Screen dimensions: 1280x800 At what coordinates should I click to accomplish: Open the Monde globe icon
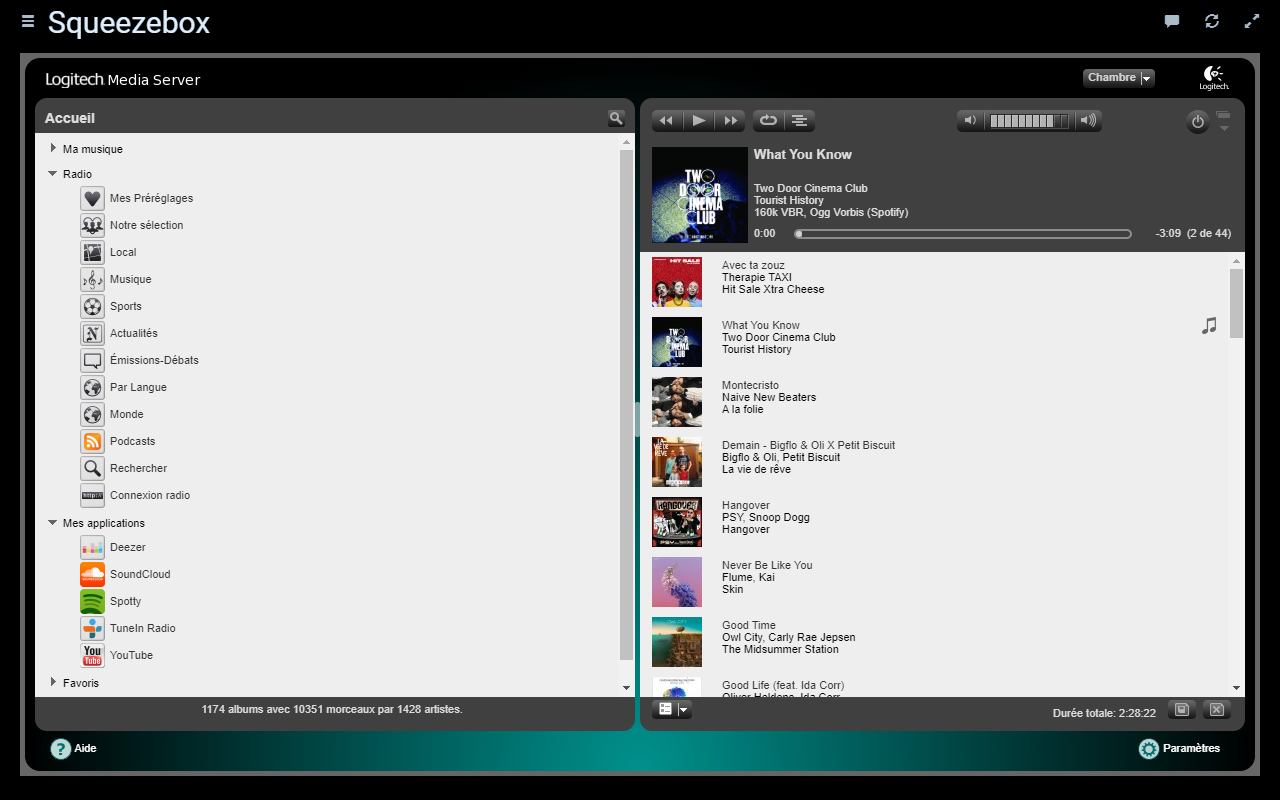[93, 414]
